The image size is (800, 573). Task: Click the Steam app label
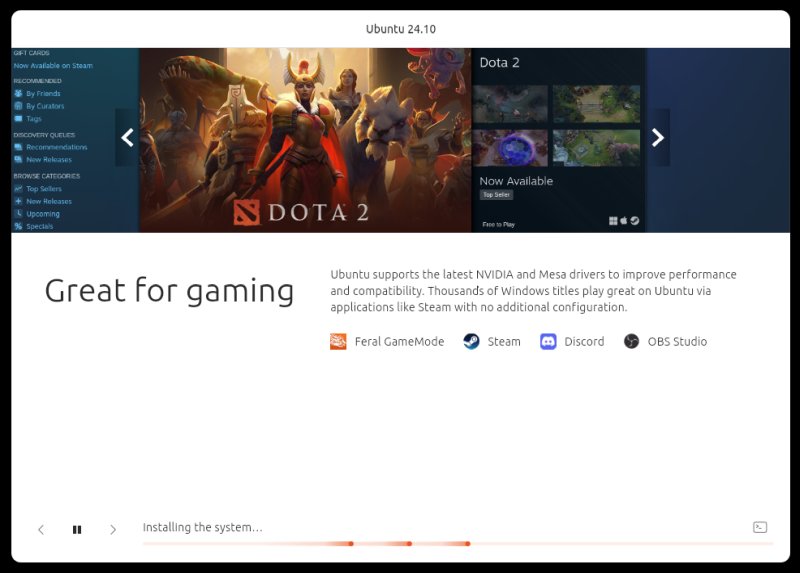pyautogui.click(x=504, y=341)
